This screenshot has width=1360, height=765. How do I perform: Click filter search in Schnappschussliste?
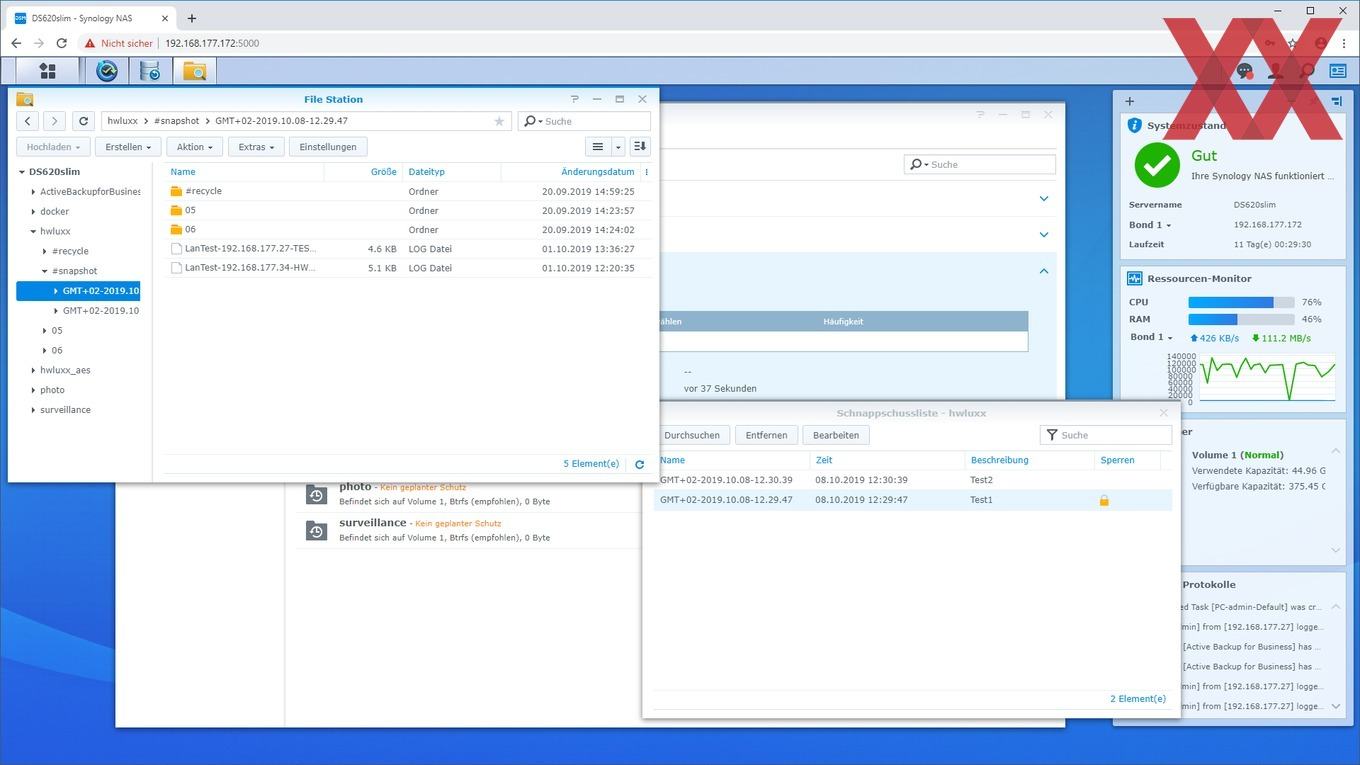coord(1106,435)
